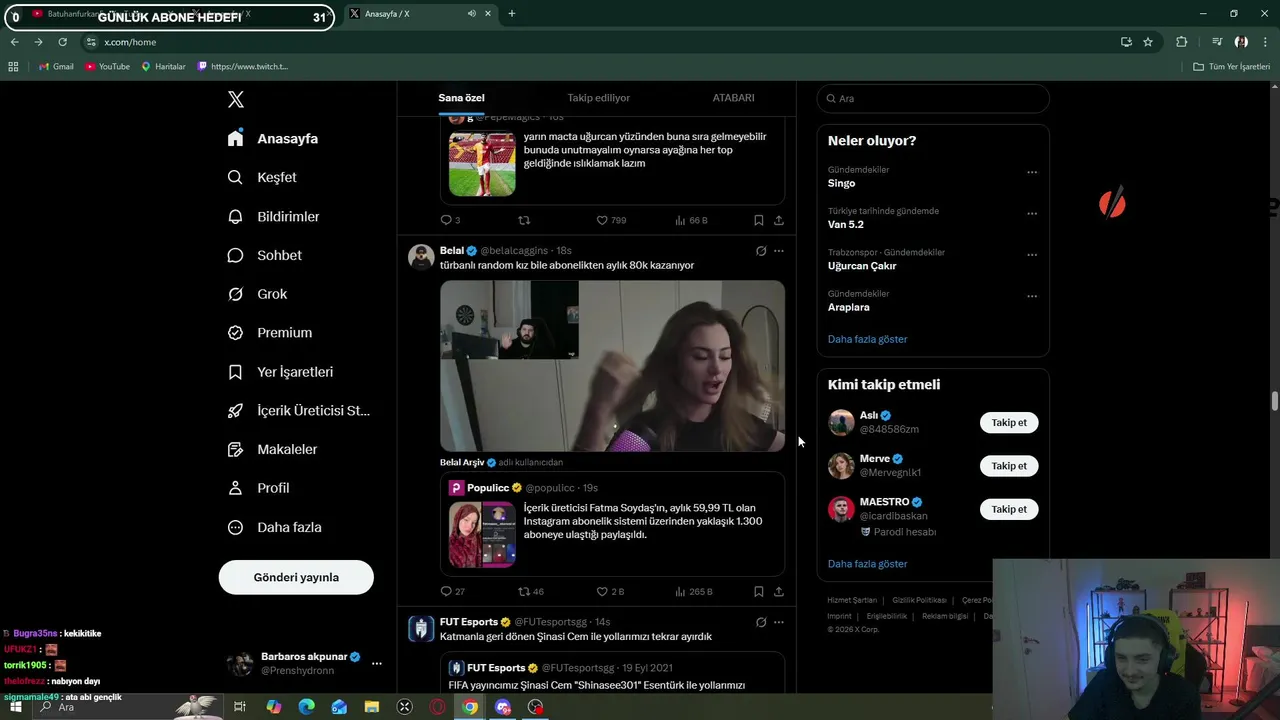
Task: Open Grok icon on Belal's post
Action: (x=761, y=251)
